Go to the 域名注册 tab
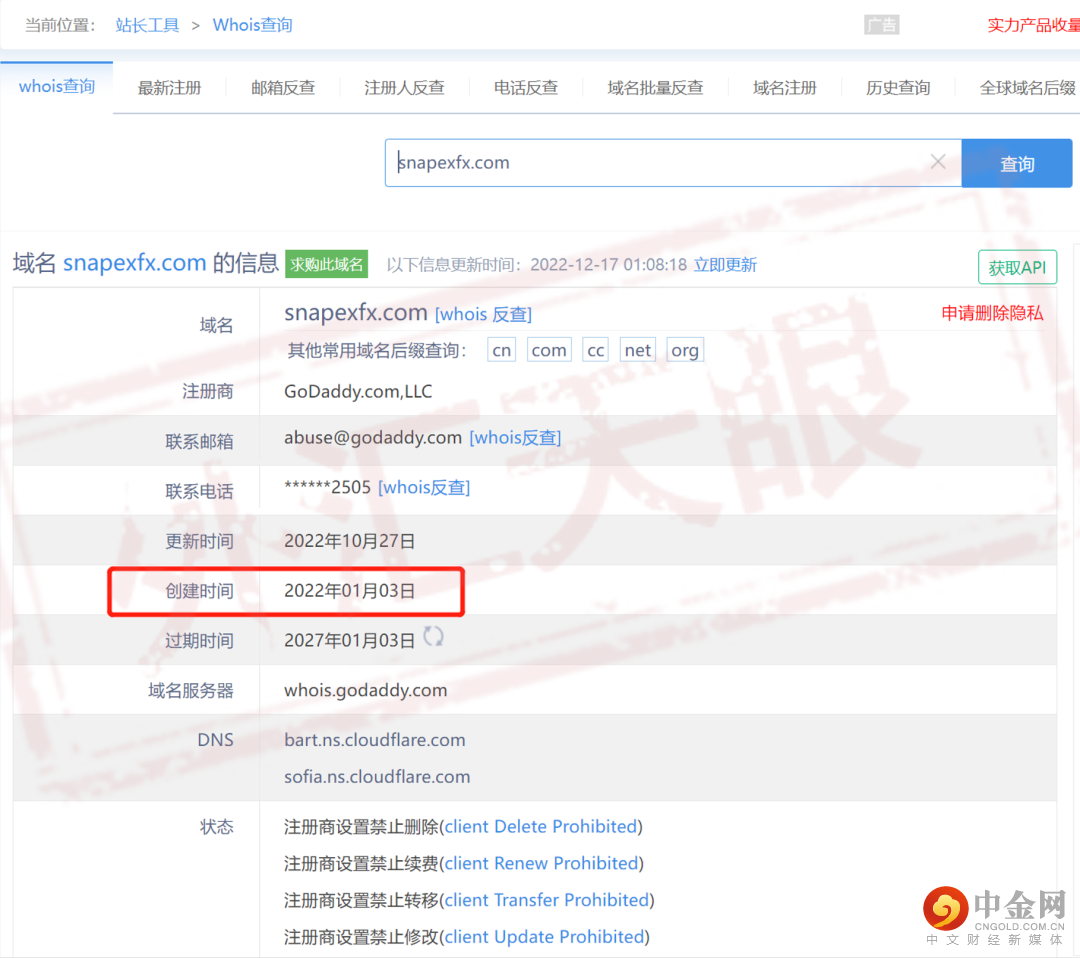 point(785,87)
